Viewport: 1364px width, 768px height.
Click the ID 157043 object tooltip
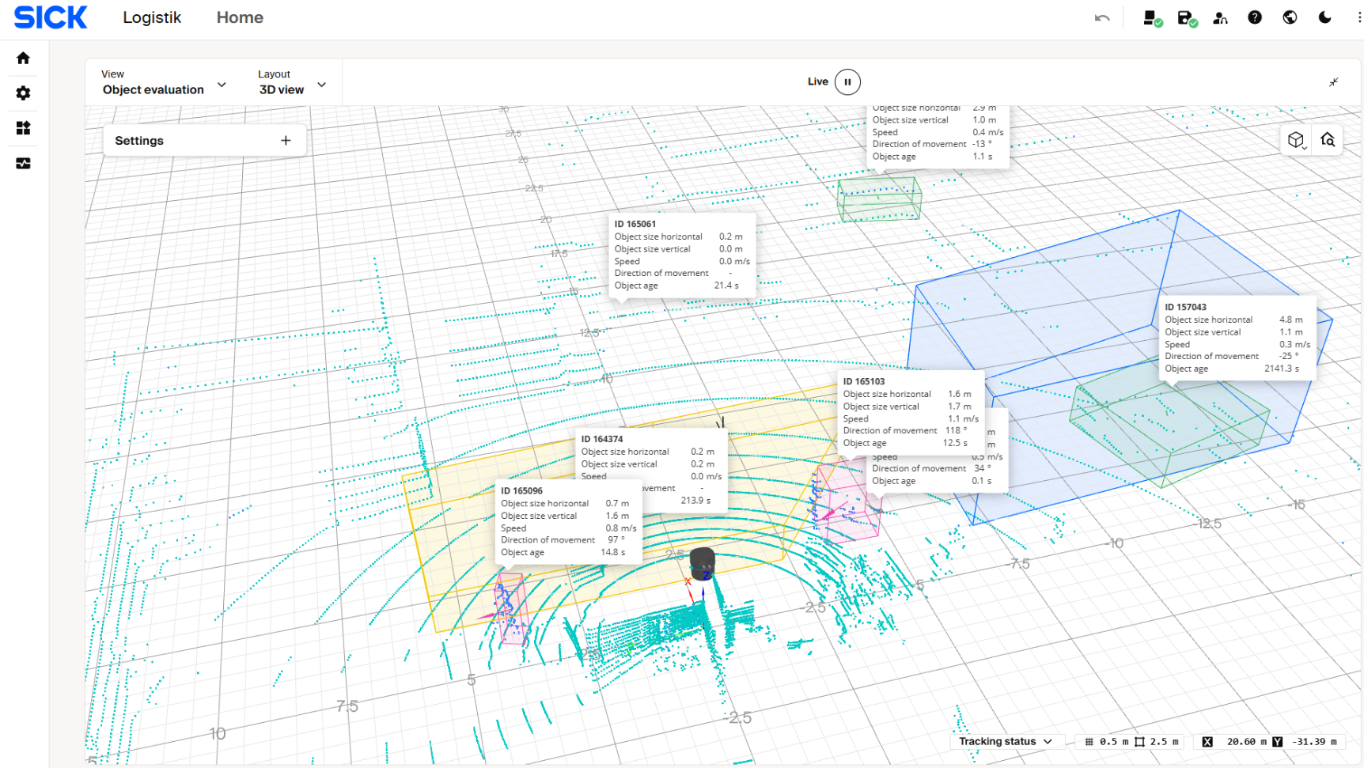[x=1237, y=338]
